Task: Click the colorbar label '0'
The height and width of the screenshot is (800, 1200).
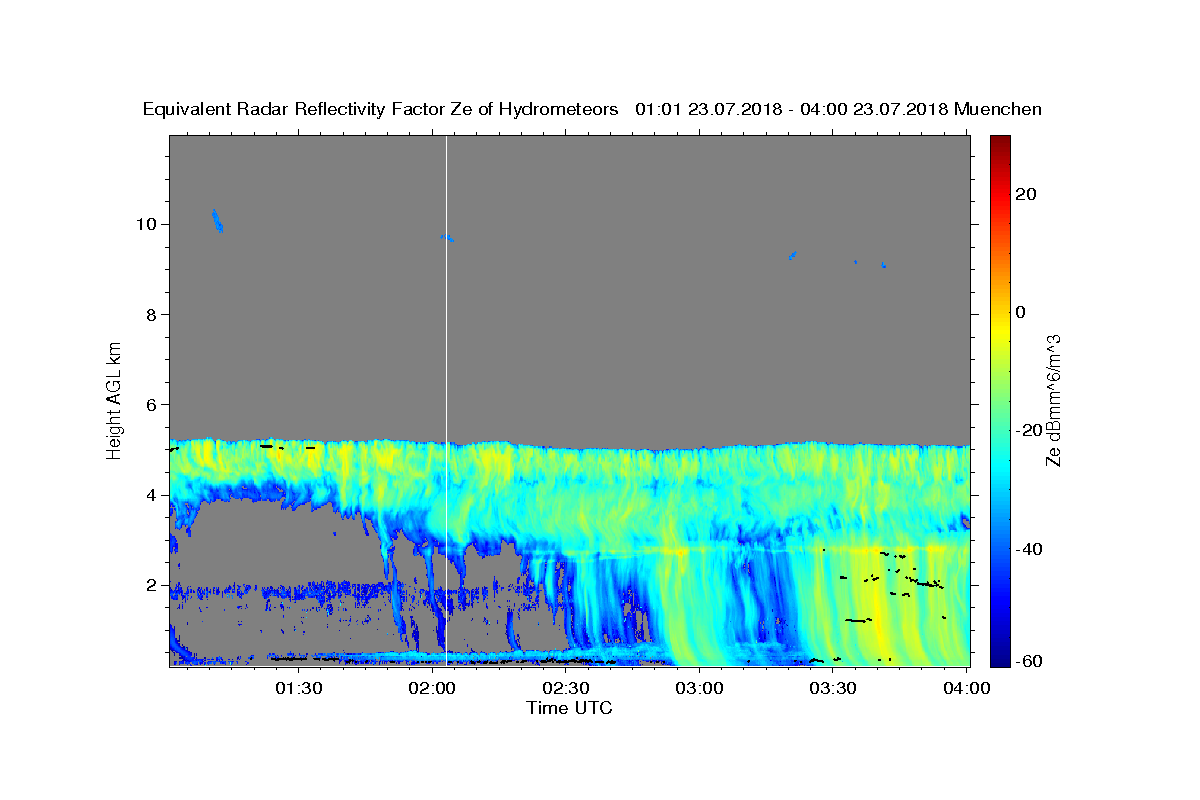Action: [1021, 312]
